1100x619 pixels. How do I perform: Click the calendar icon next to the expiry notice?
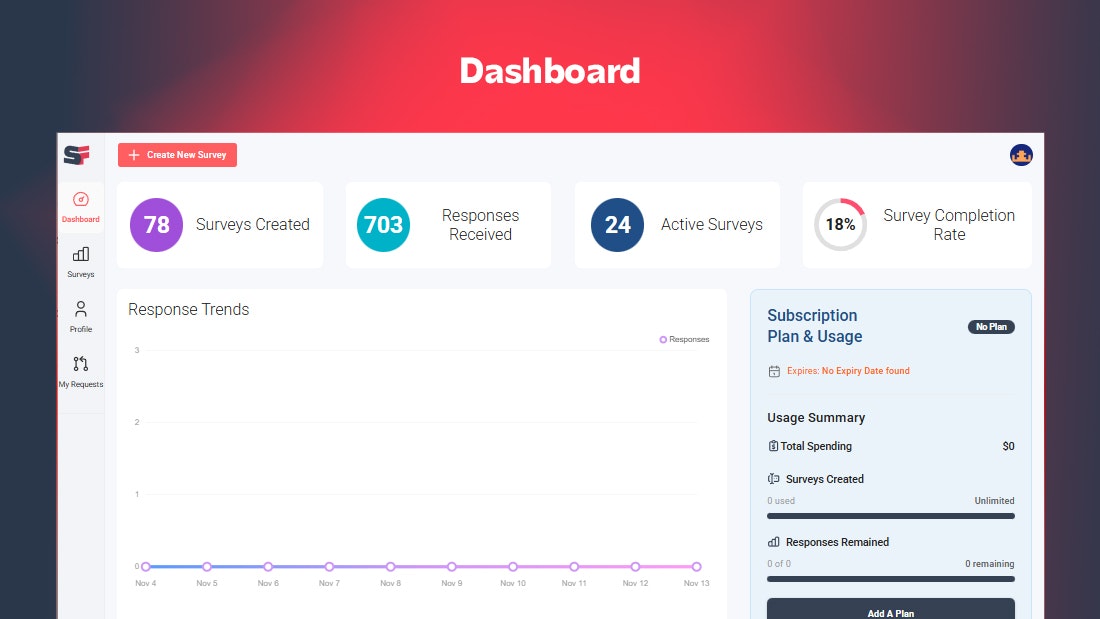(x=774, y=370)
